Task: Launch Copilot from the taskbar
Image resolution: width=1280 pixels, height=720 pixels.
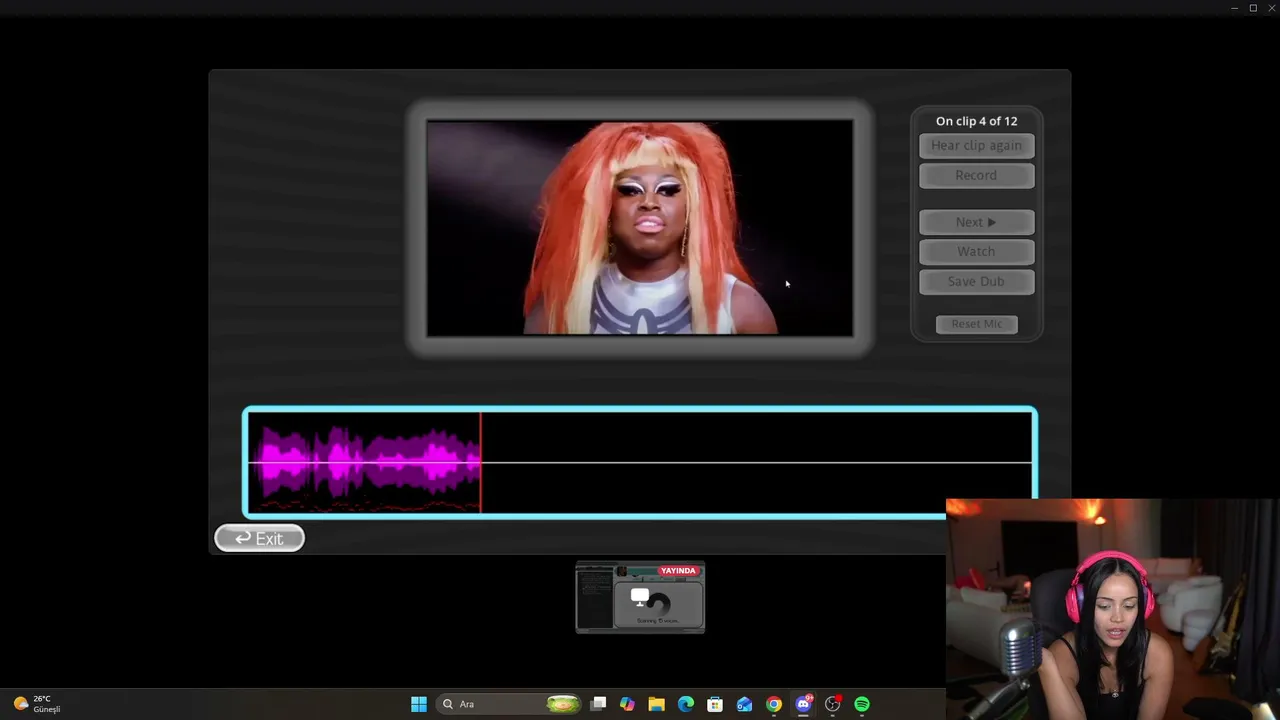Action: tap(627, 704)
